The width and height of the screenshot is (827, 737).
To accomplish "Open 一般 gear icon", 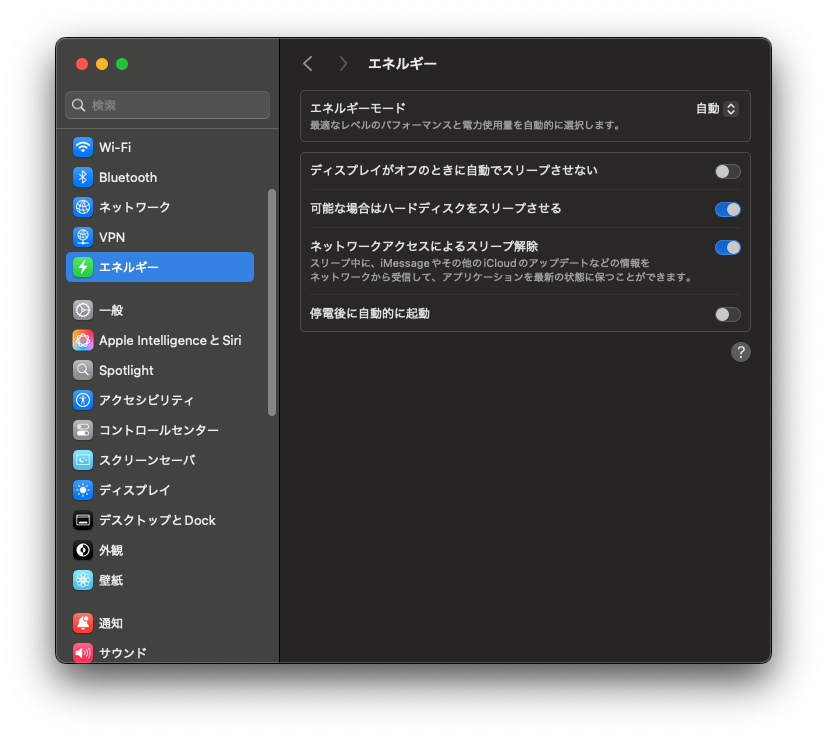I will [83, 310].
